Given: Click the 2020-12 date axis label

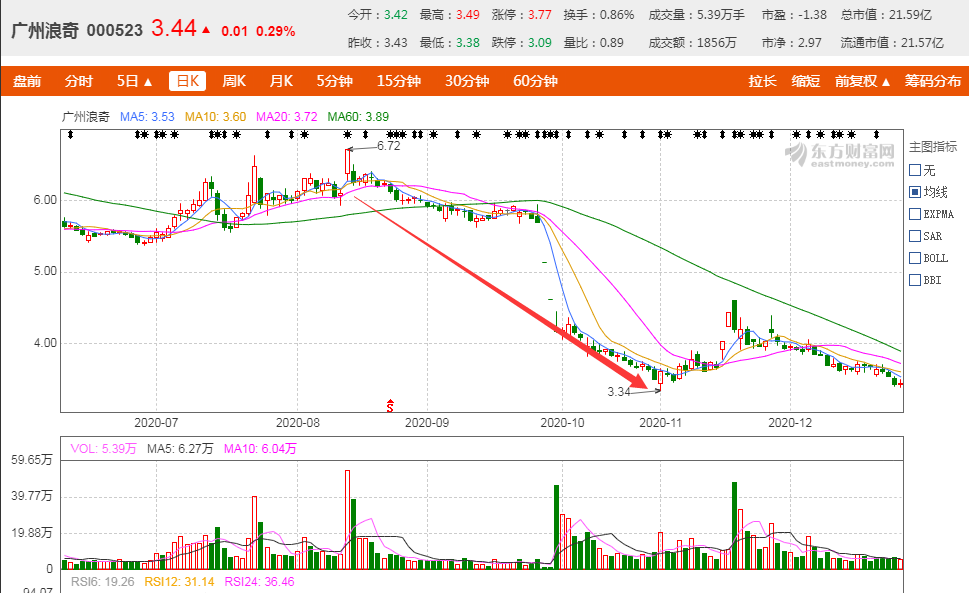Looking at the screenshot, I should (790, 423).
